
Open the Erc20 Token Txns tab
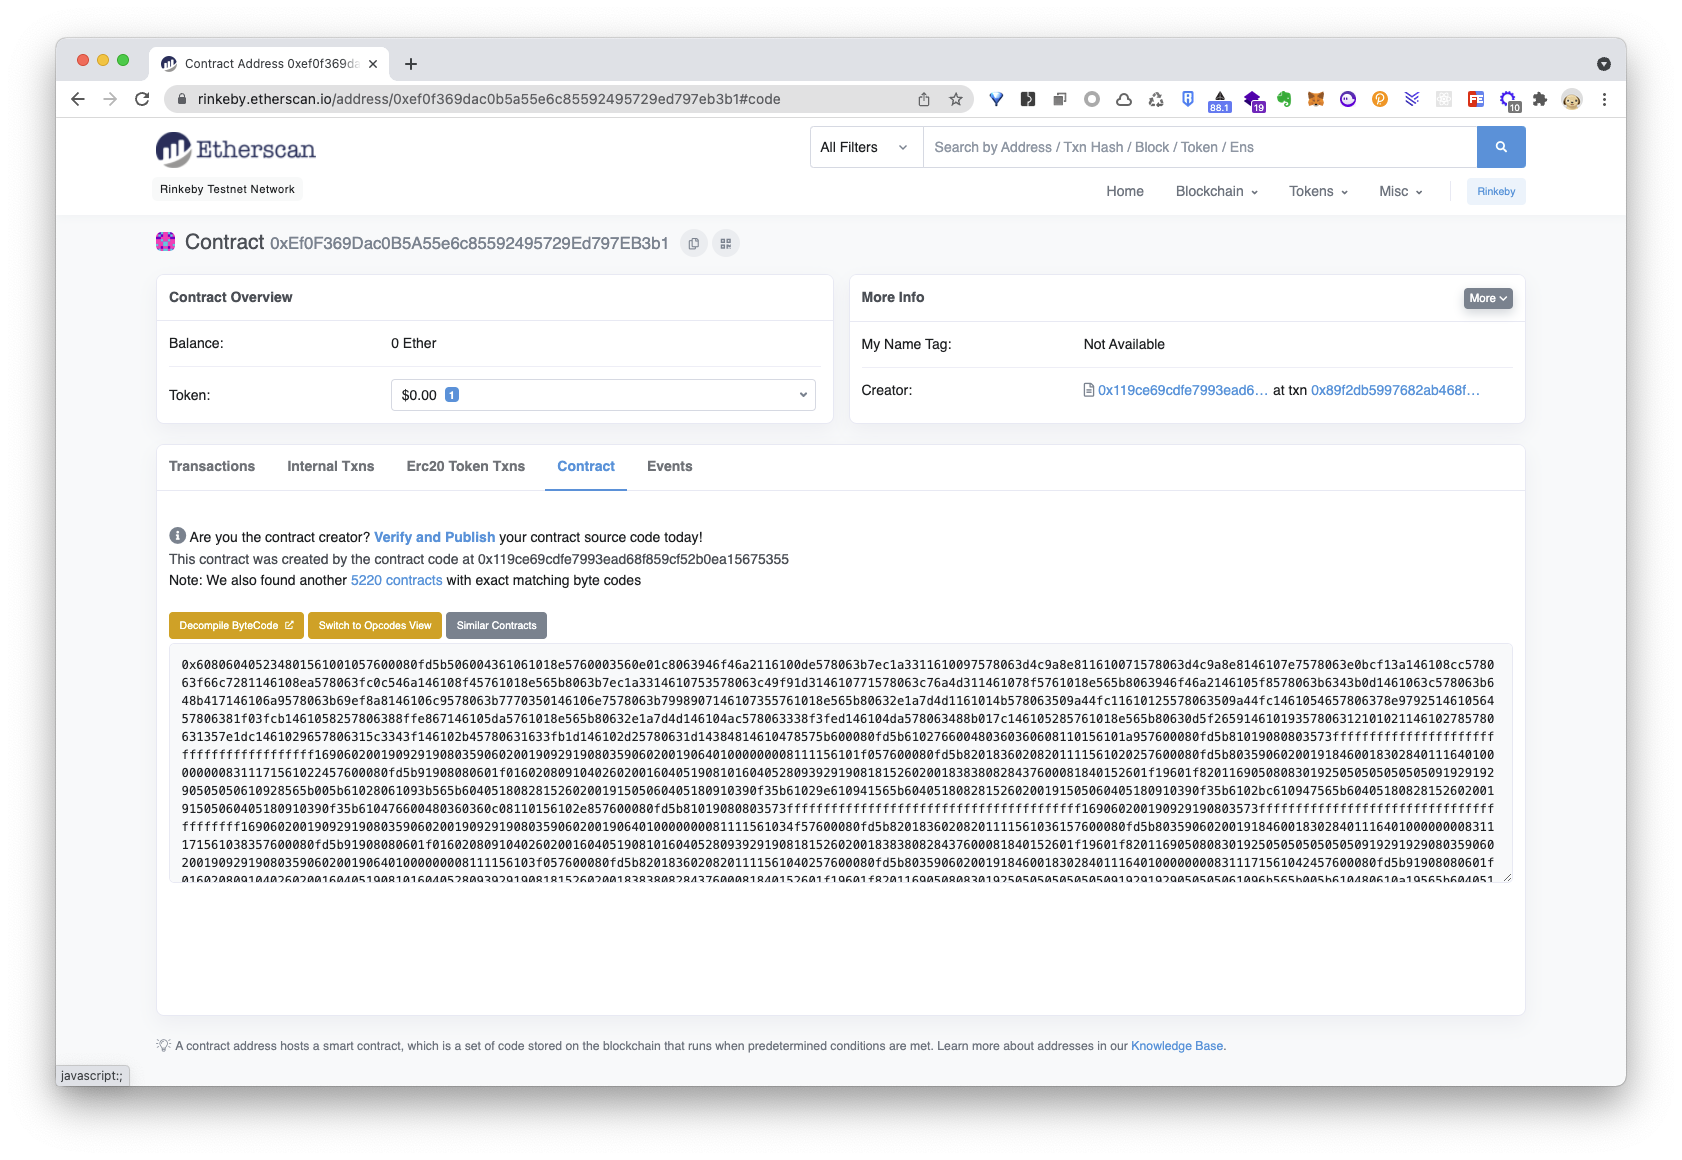465,466
